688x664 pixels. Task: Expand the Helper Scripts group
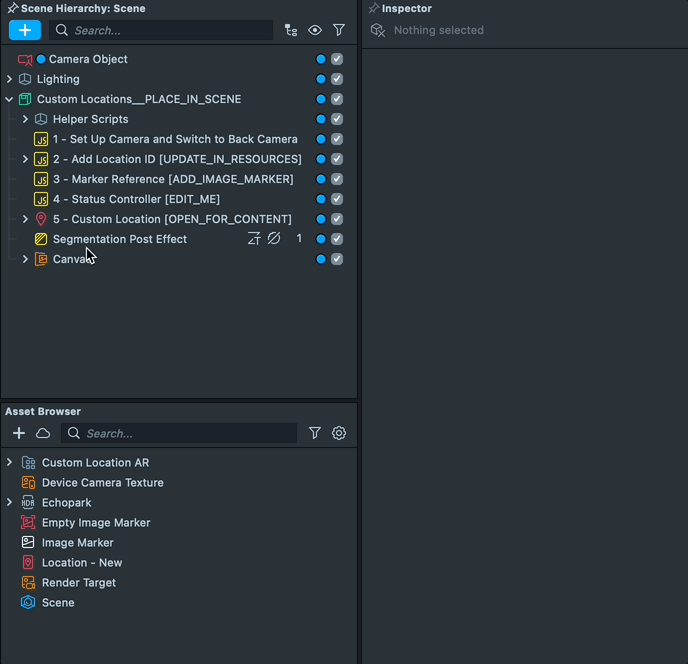25,119
